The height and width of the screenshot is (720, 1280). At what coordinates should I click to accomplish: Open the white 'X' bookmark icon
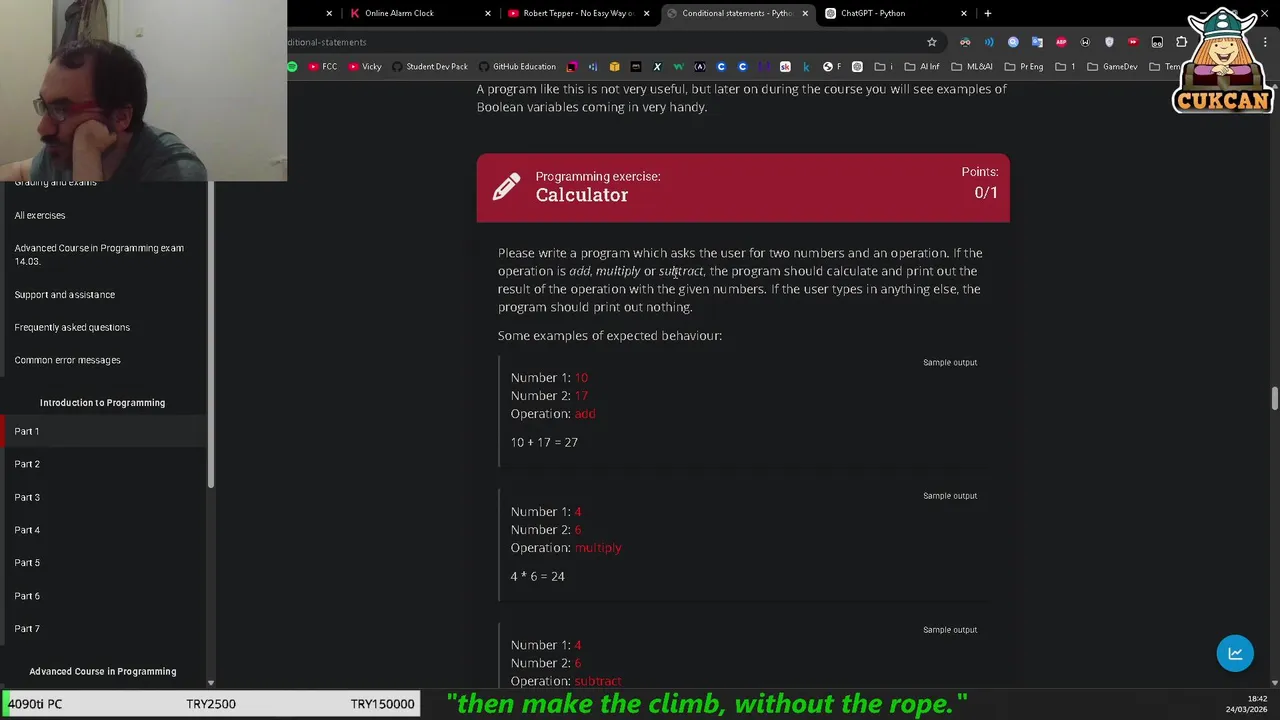pyautogui.click(x=657, y=67)
